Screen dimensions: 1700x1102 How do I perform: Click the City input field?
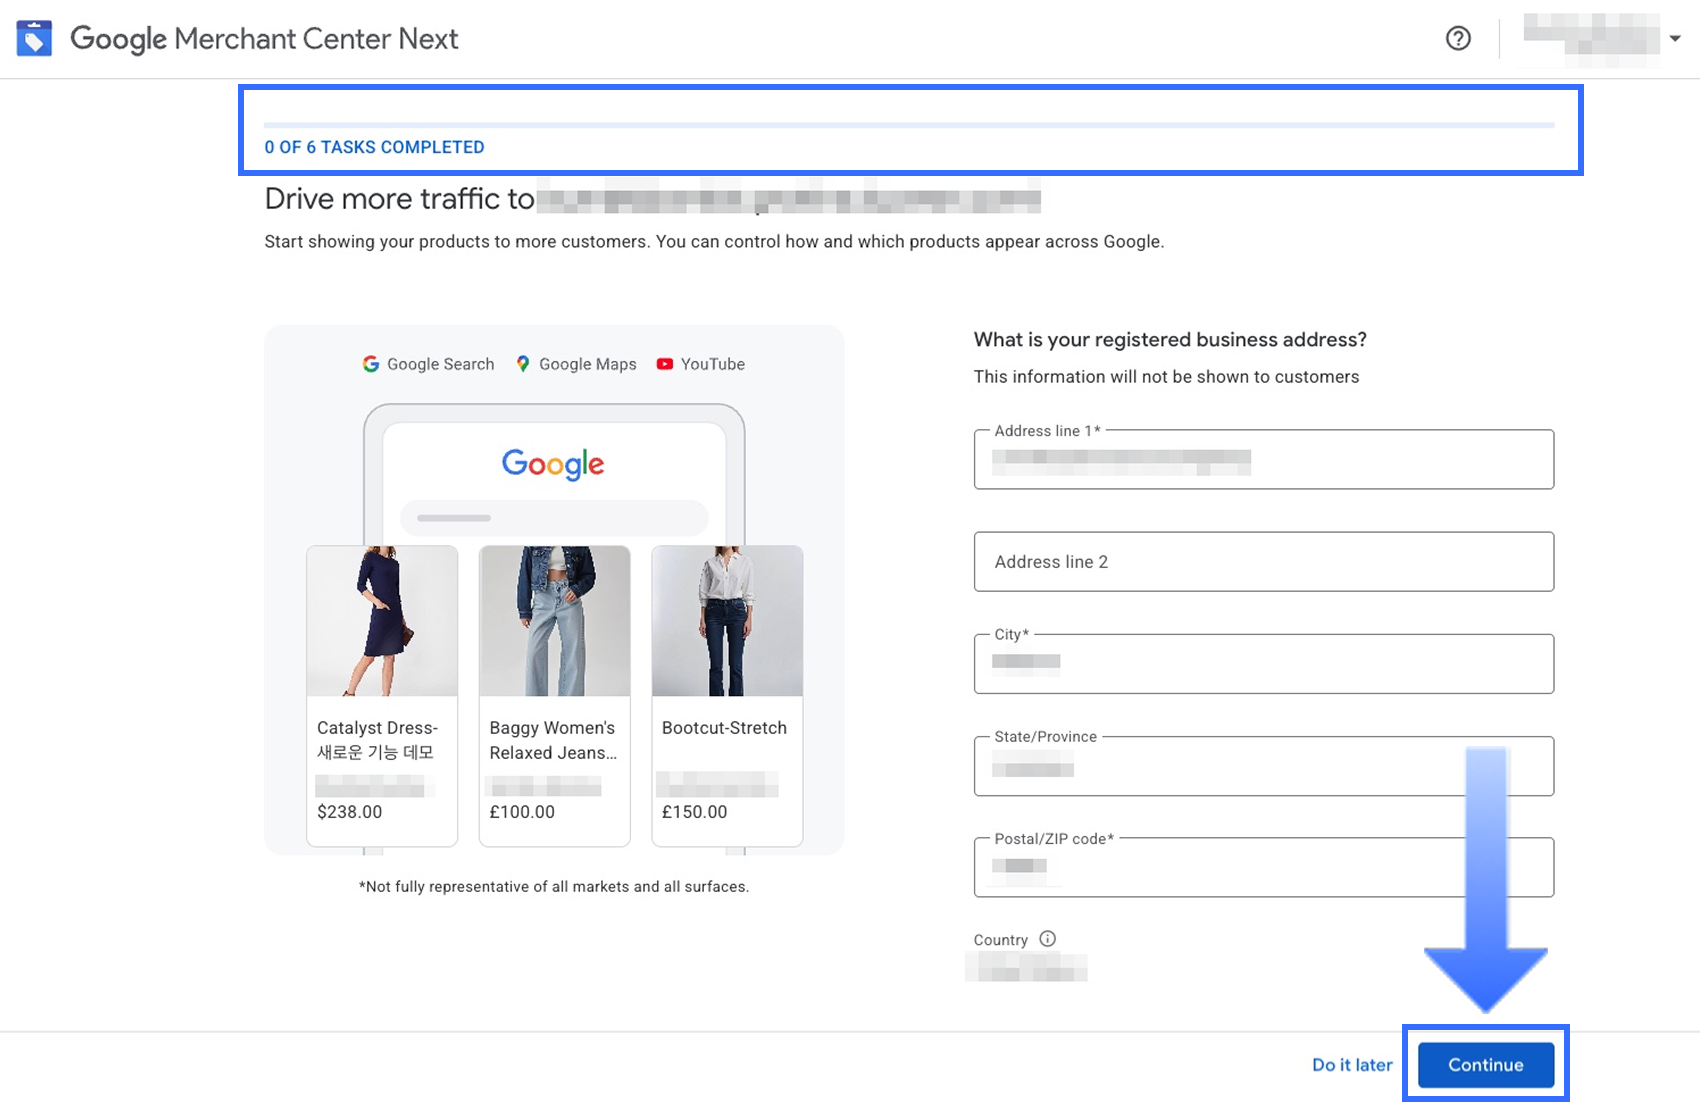point(1264,664)
